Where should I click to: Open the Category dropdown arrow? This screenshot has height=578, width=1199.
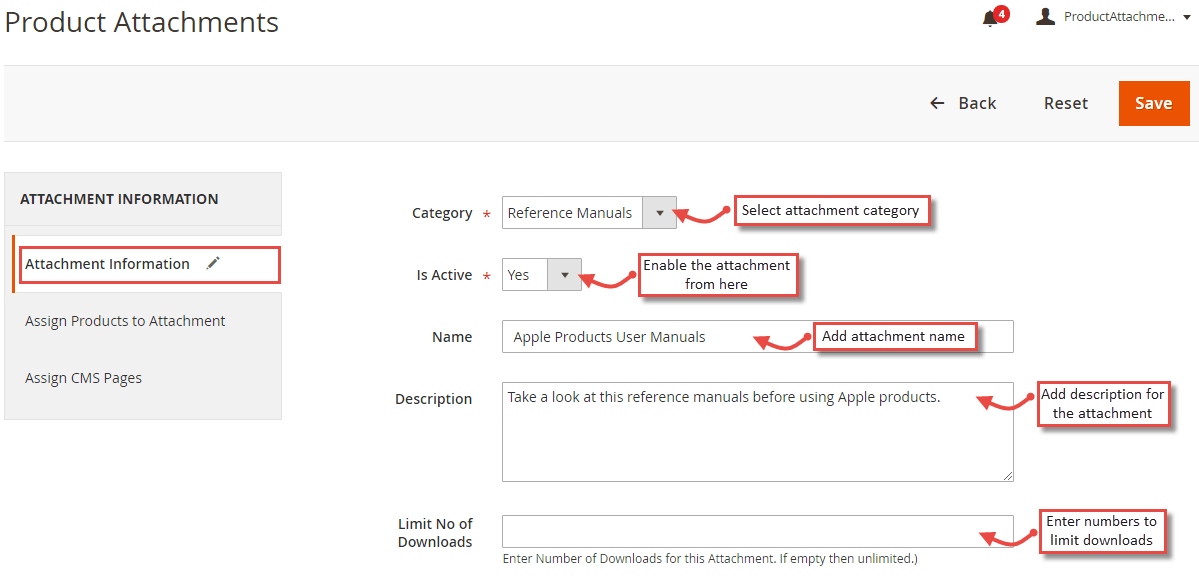659,213
